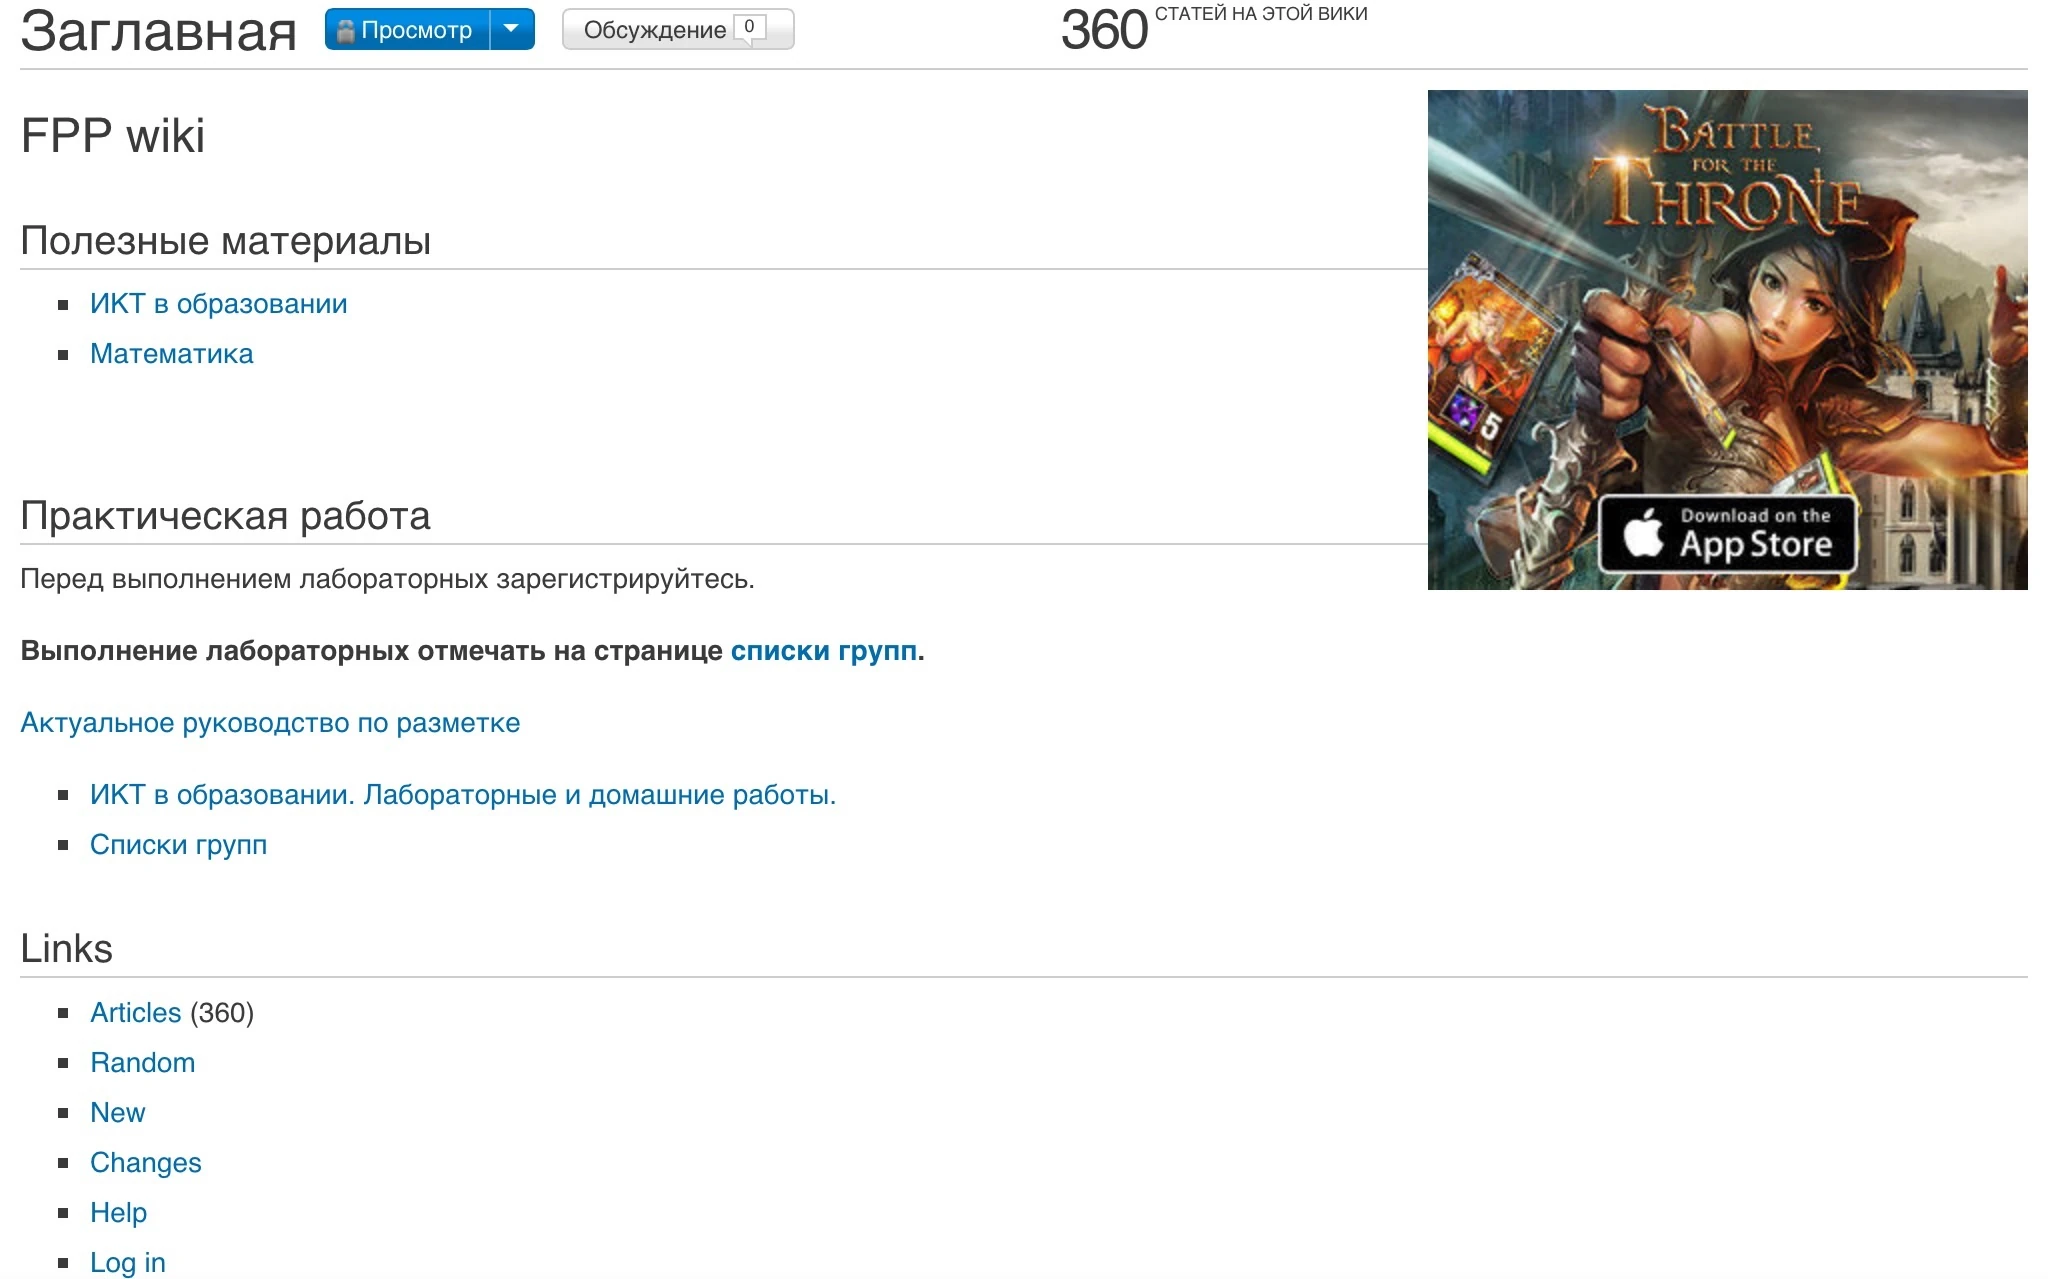Click the Log in link
This screenshot has width=2048, height=1279.
[127, 1263]
